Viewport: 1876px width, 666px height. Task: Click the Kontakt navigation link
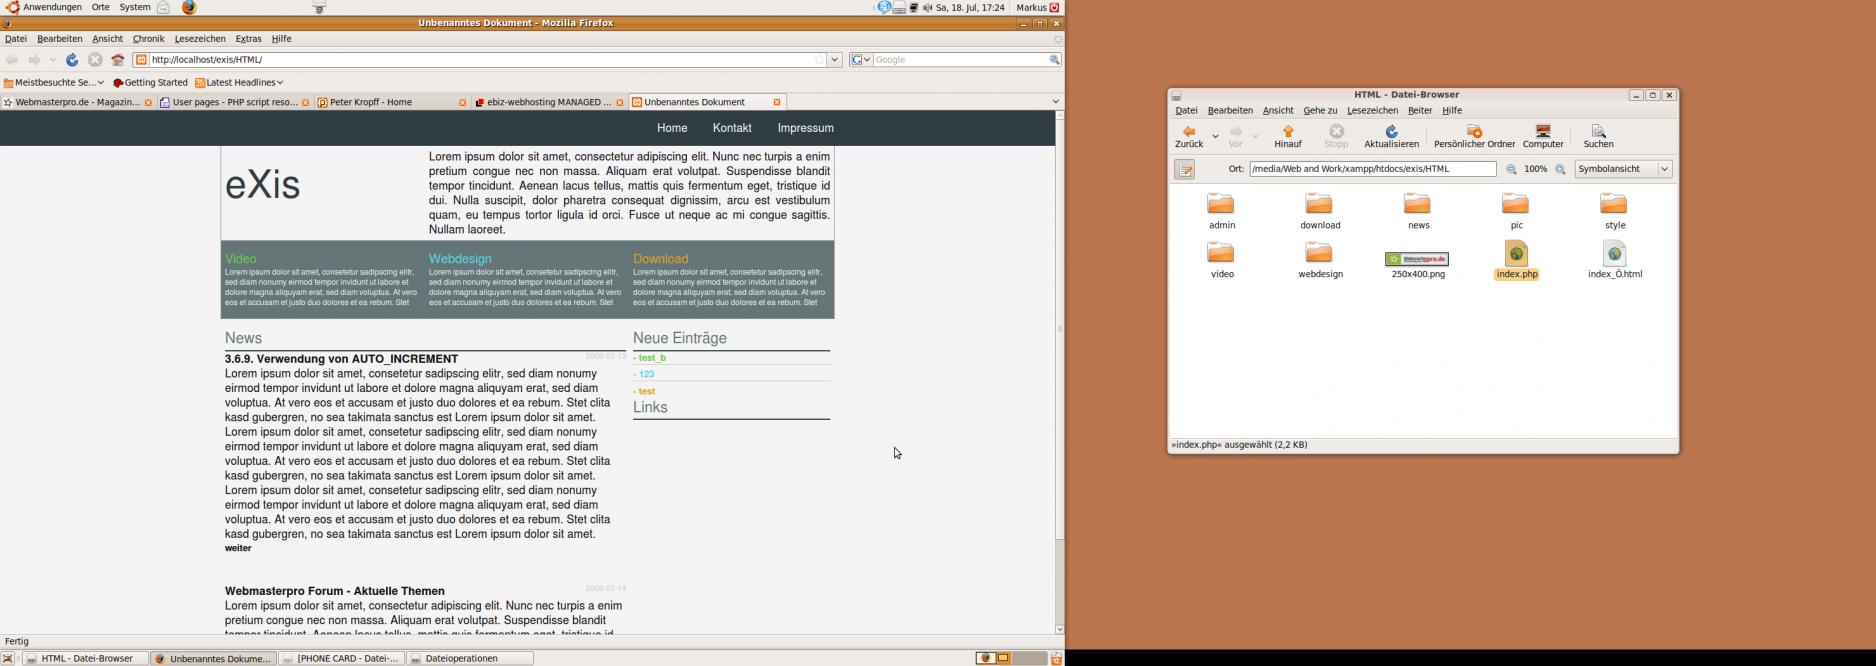(731, 128)
